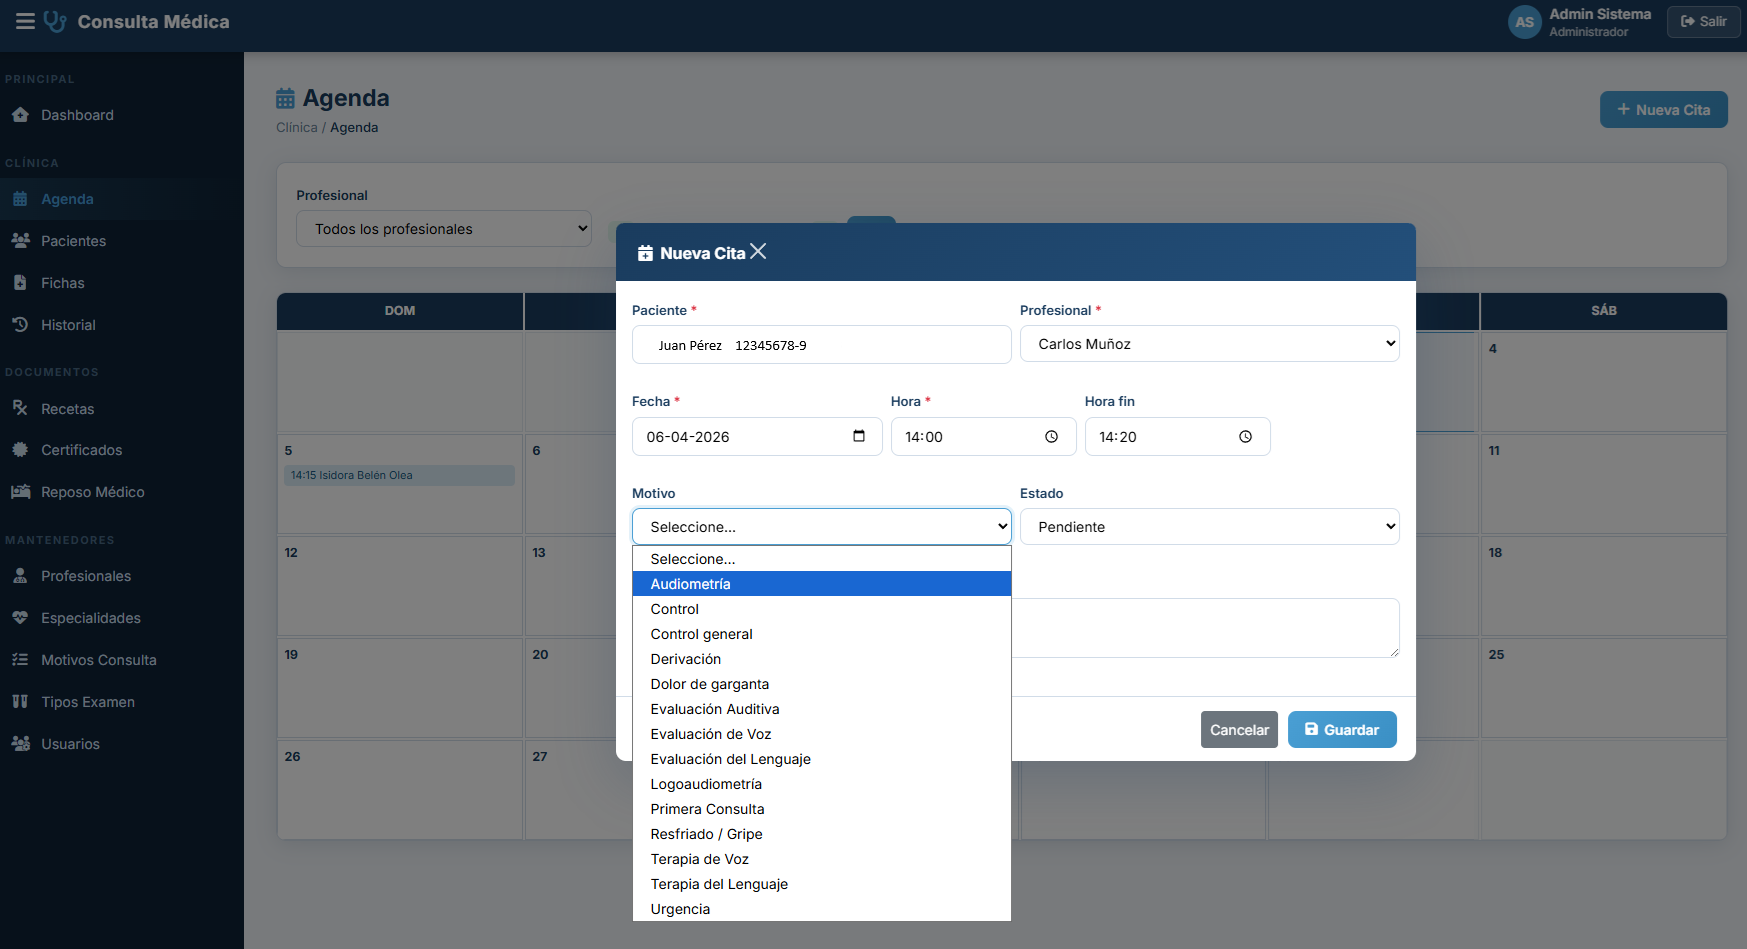Log out with the Salir button

pos(1704,21)
